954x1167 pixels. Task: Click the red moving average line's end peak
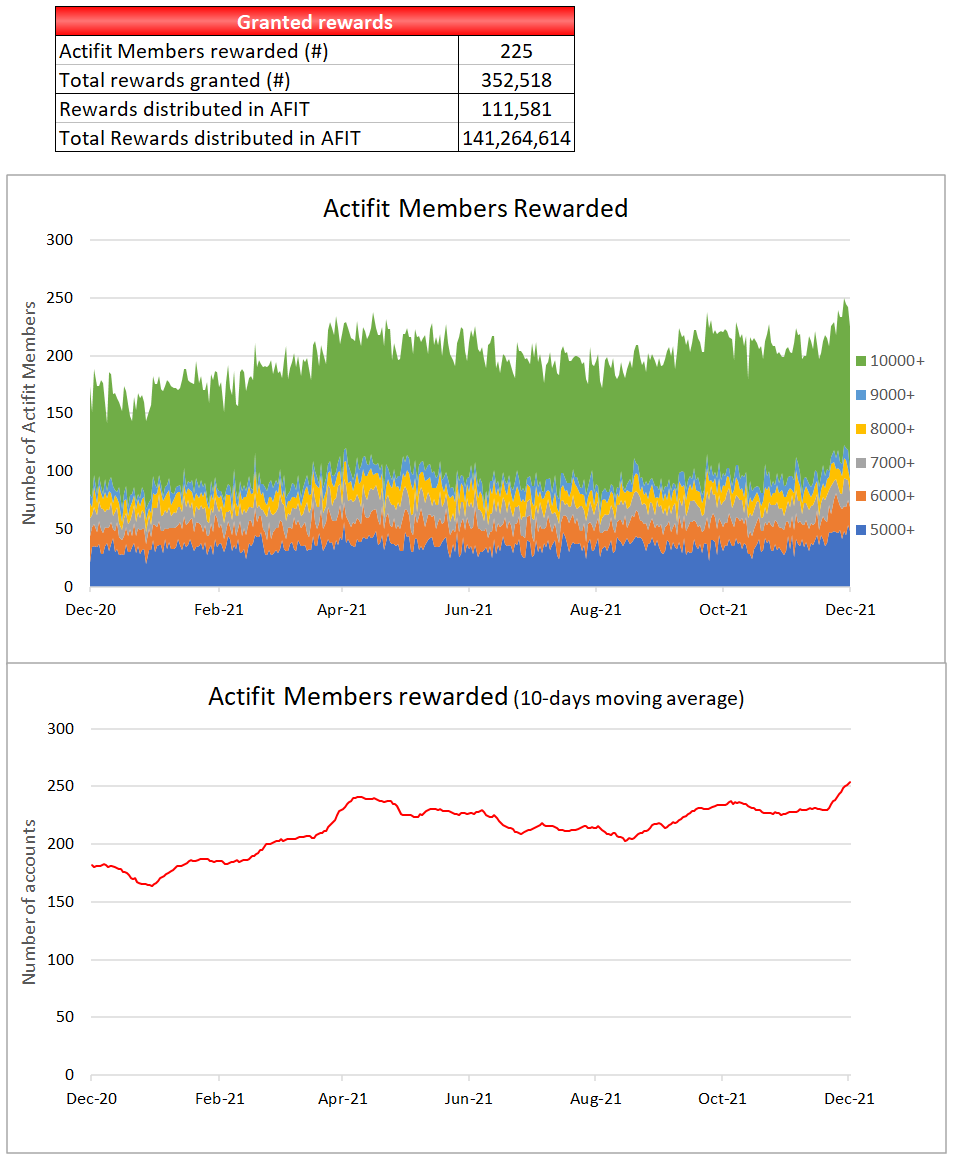849,783
